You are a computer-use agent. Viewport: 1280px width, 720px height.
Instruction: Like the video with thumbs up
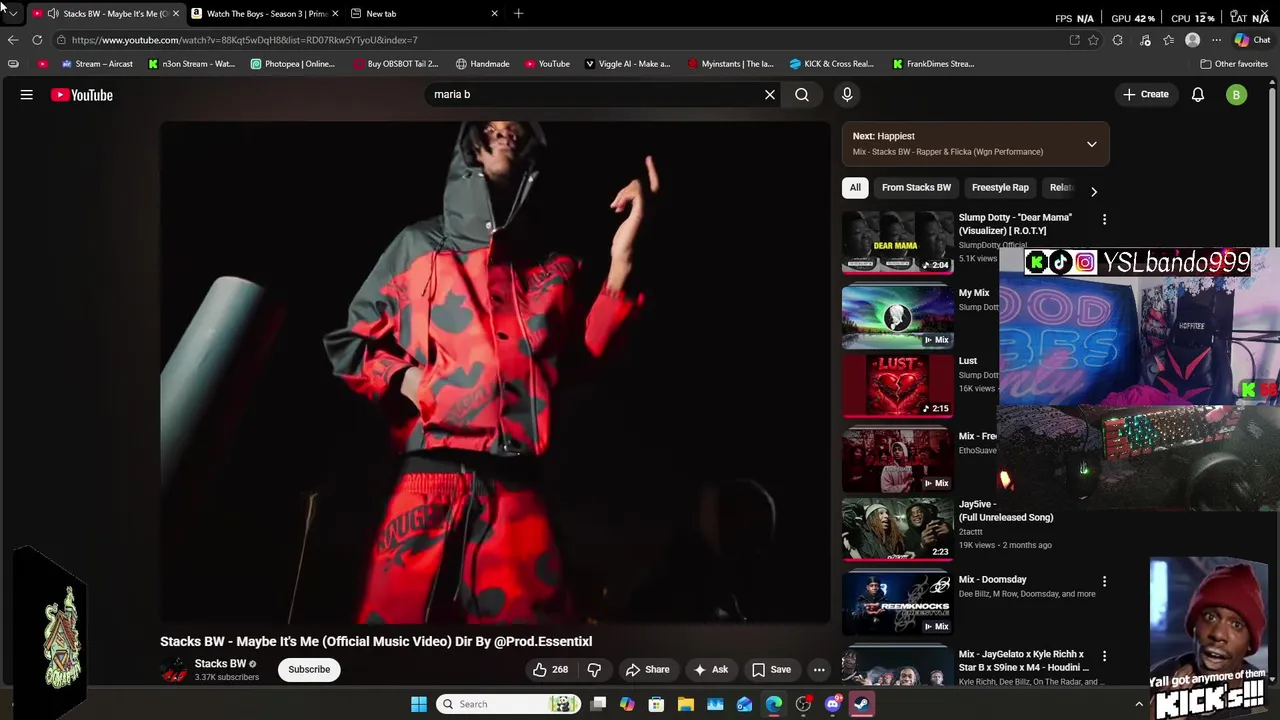pos(551,670)
